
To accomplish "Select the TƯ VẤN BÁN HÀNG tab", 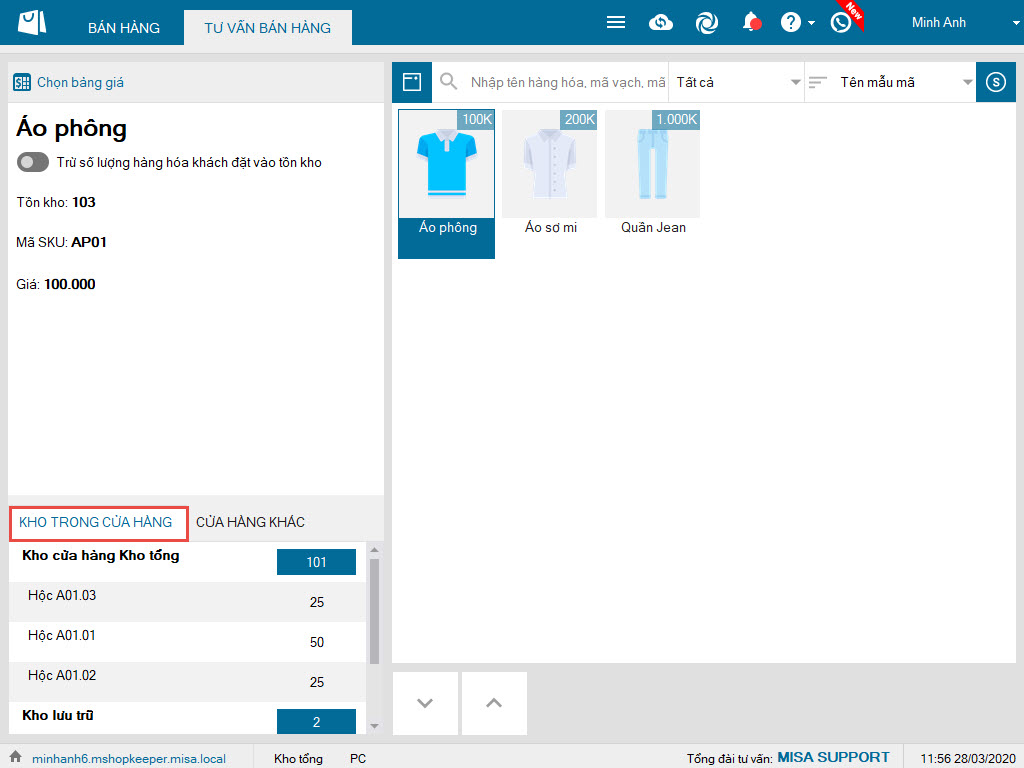I will click(268, 28).
